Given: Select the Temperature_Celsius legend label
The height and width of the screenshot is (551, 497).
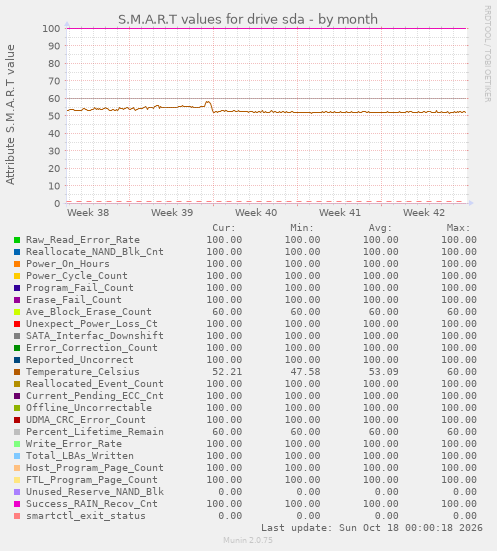Looking at the screenshot, I should click(83, 372).
